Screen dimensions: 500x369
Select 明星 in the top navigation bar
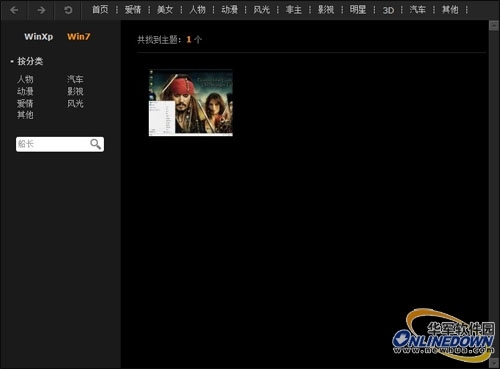(x=358, y=10)
